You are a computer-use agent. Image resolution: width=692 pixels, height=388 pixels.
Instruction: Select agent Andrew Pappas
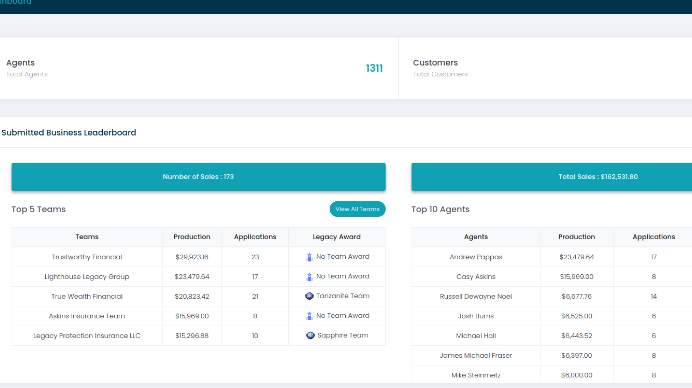(x=476, y=257)
